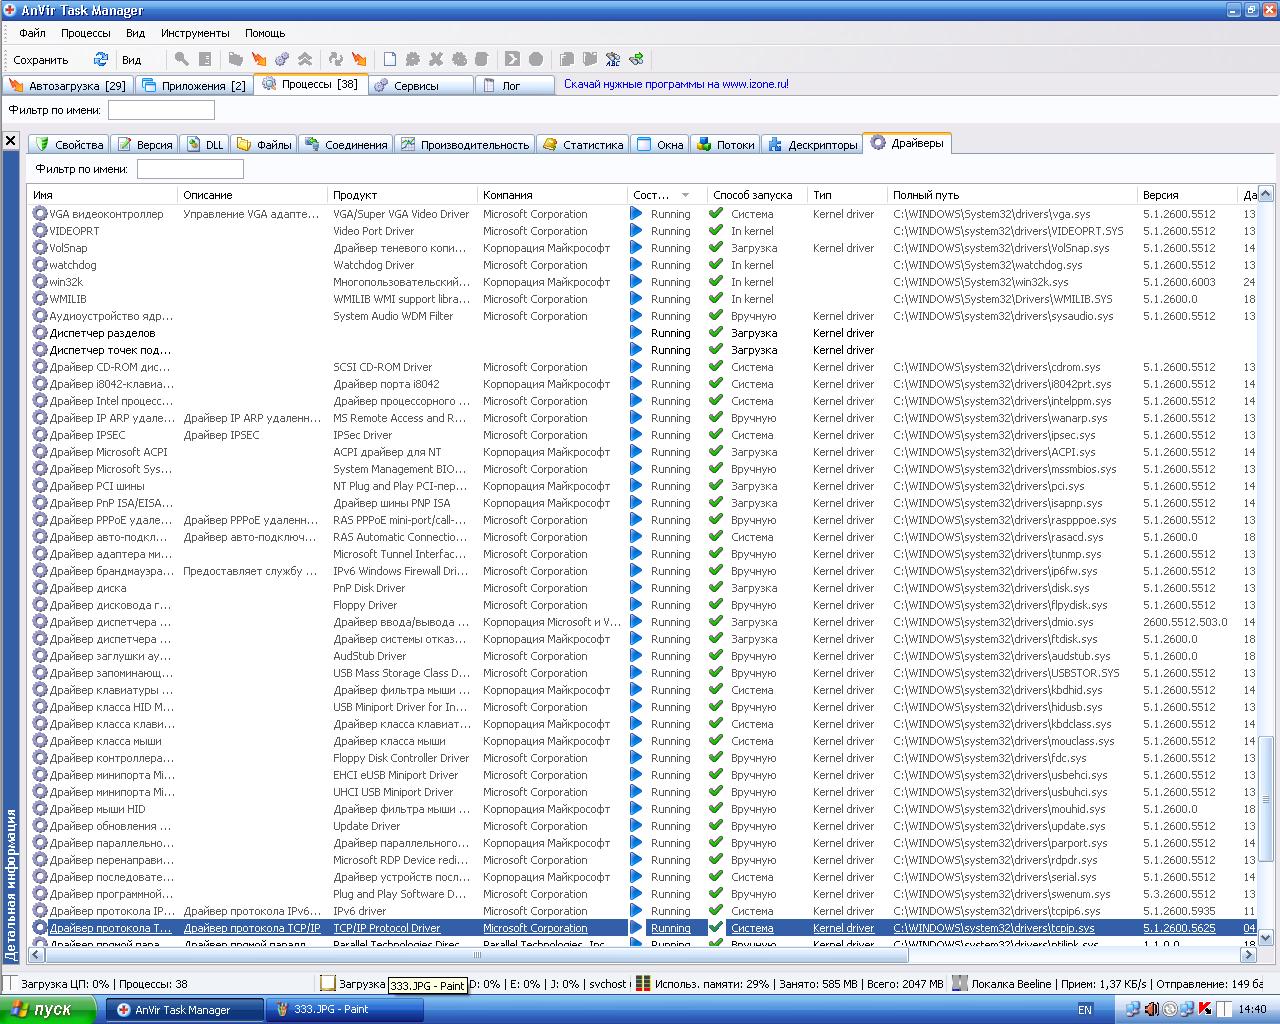Close the detailed info panel with X
The image size is (1280, 1024).
click(x=10, y=141)
